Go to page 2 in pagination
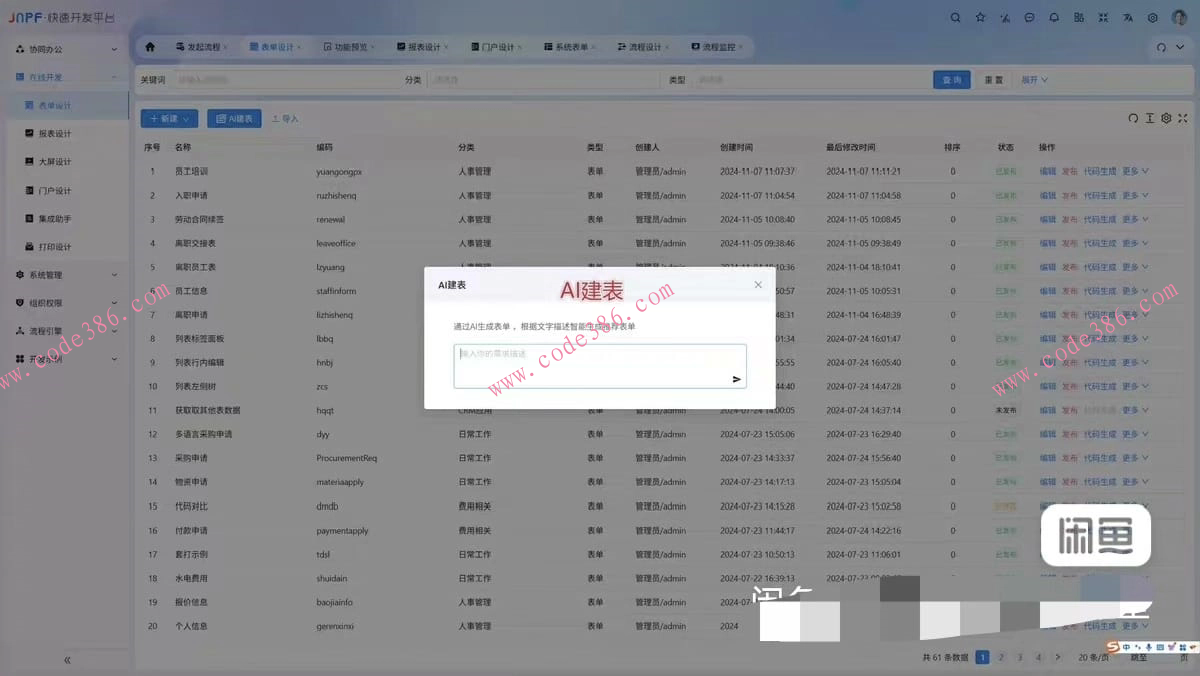Screen dimensions: 1200x676 pos(1001,657)
